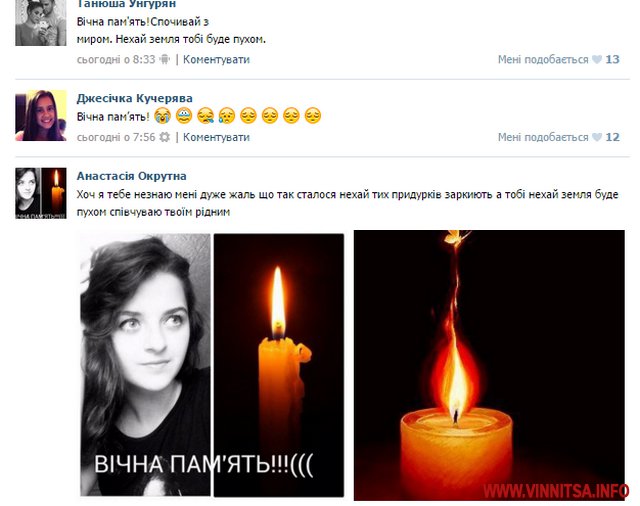Click Коментувати under the 7:56 comment
640x506 pixels.
click(x=216, y=137)
